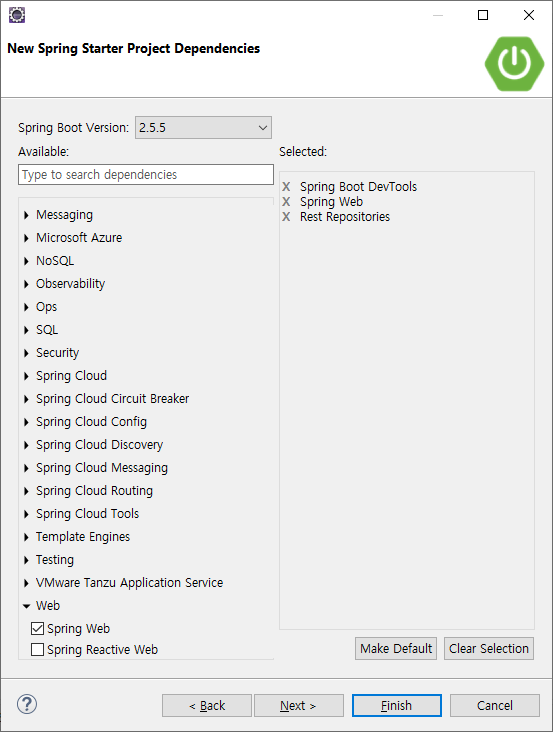Remove Rest Repositories via its X icon

click(286, 217)
